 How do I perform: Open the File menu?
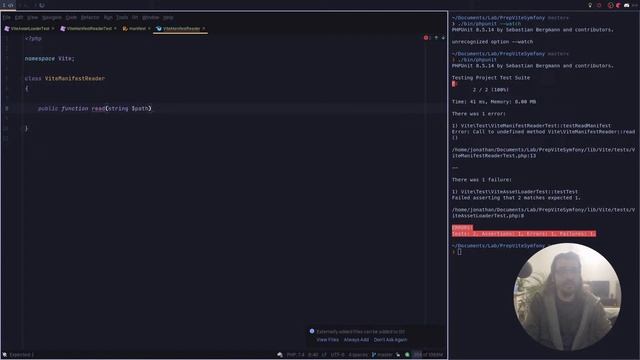click(7, 18)
